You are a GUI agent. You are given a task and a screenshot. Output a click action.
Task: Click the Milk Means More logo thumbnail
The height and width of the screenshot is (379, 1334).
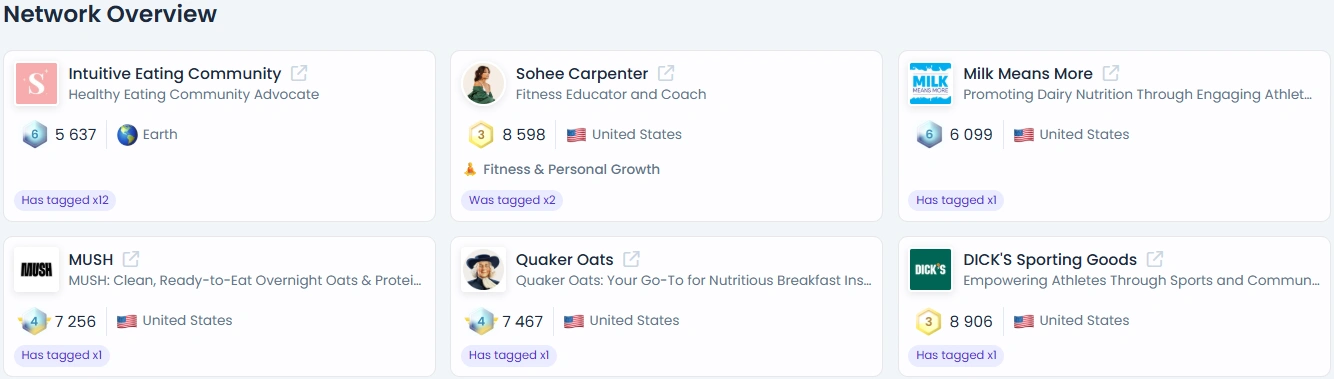pos(930,84)
